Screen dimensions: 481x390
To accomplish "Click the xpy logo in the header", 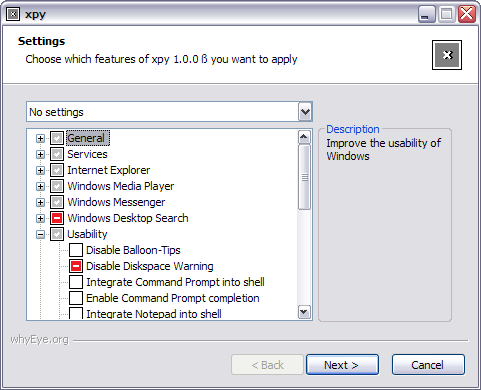I will click(x=447, y=55).
